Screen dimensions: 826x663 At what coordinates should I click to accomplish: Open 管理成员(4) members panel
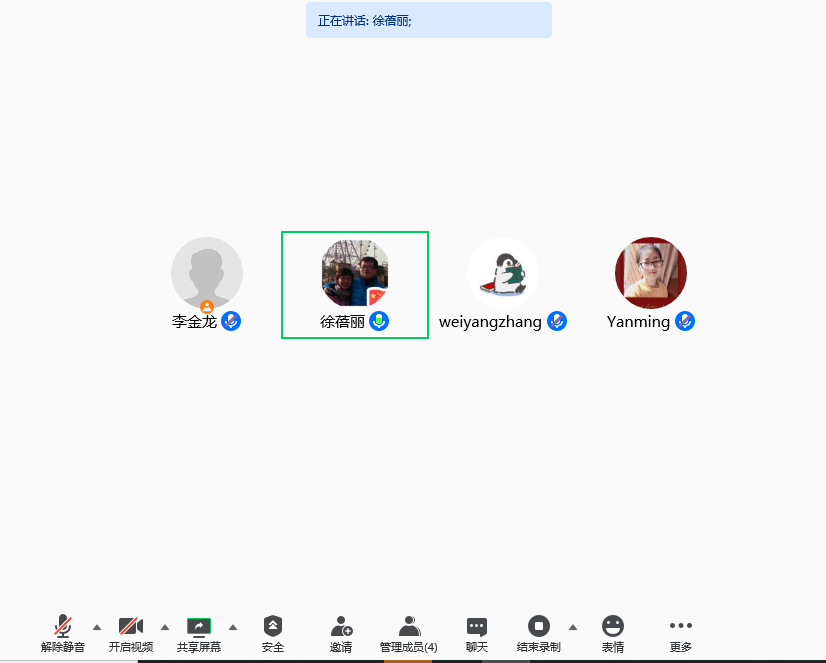click(x=409, y=627)
